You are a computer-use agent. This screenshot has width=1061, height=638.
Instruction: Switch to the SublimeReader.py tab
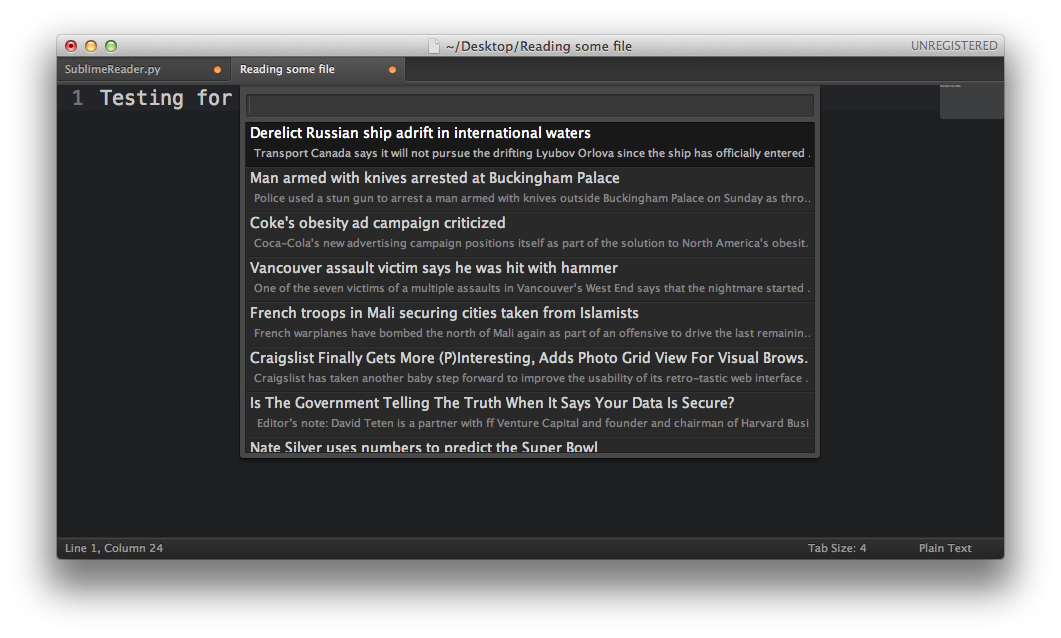[143, 69]
